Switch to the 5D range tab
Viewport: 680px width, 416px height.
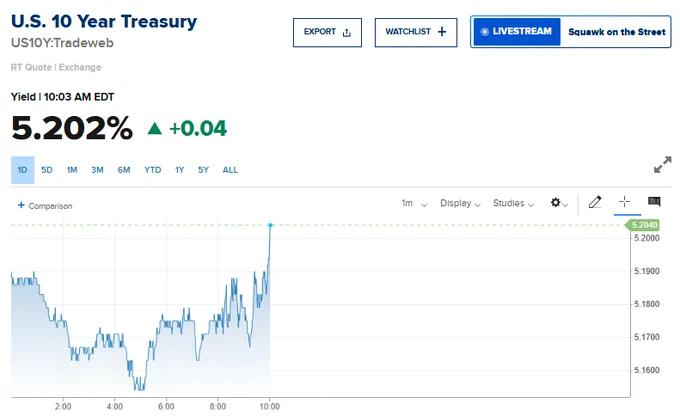[x=47, y=170]
